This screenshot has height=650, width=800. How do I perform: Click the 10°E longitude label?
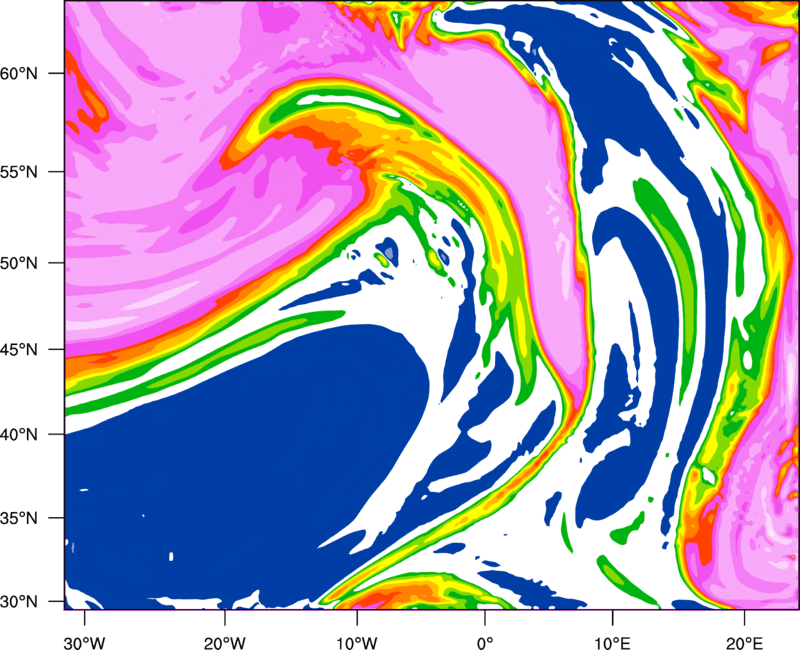(612, 643)
